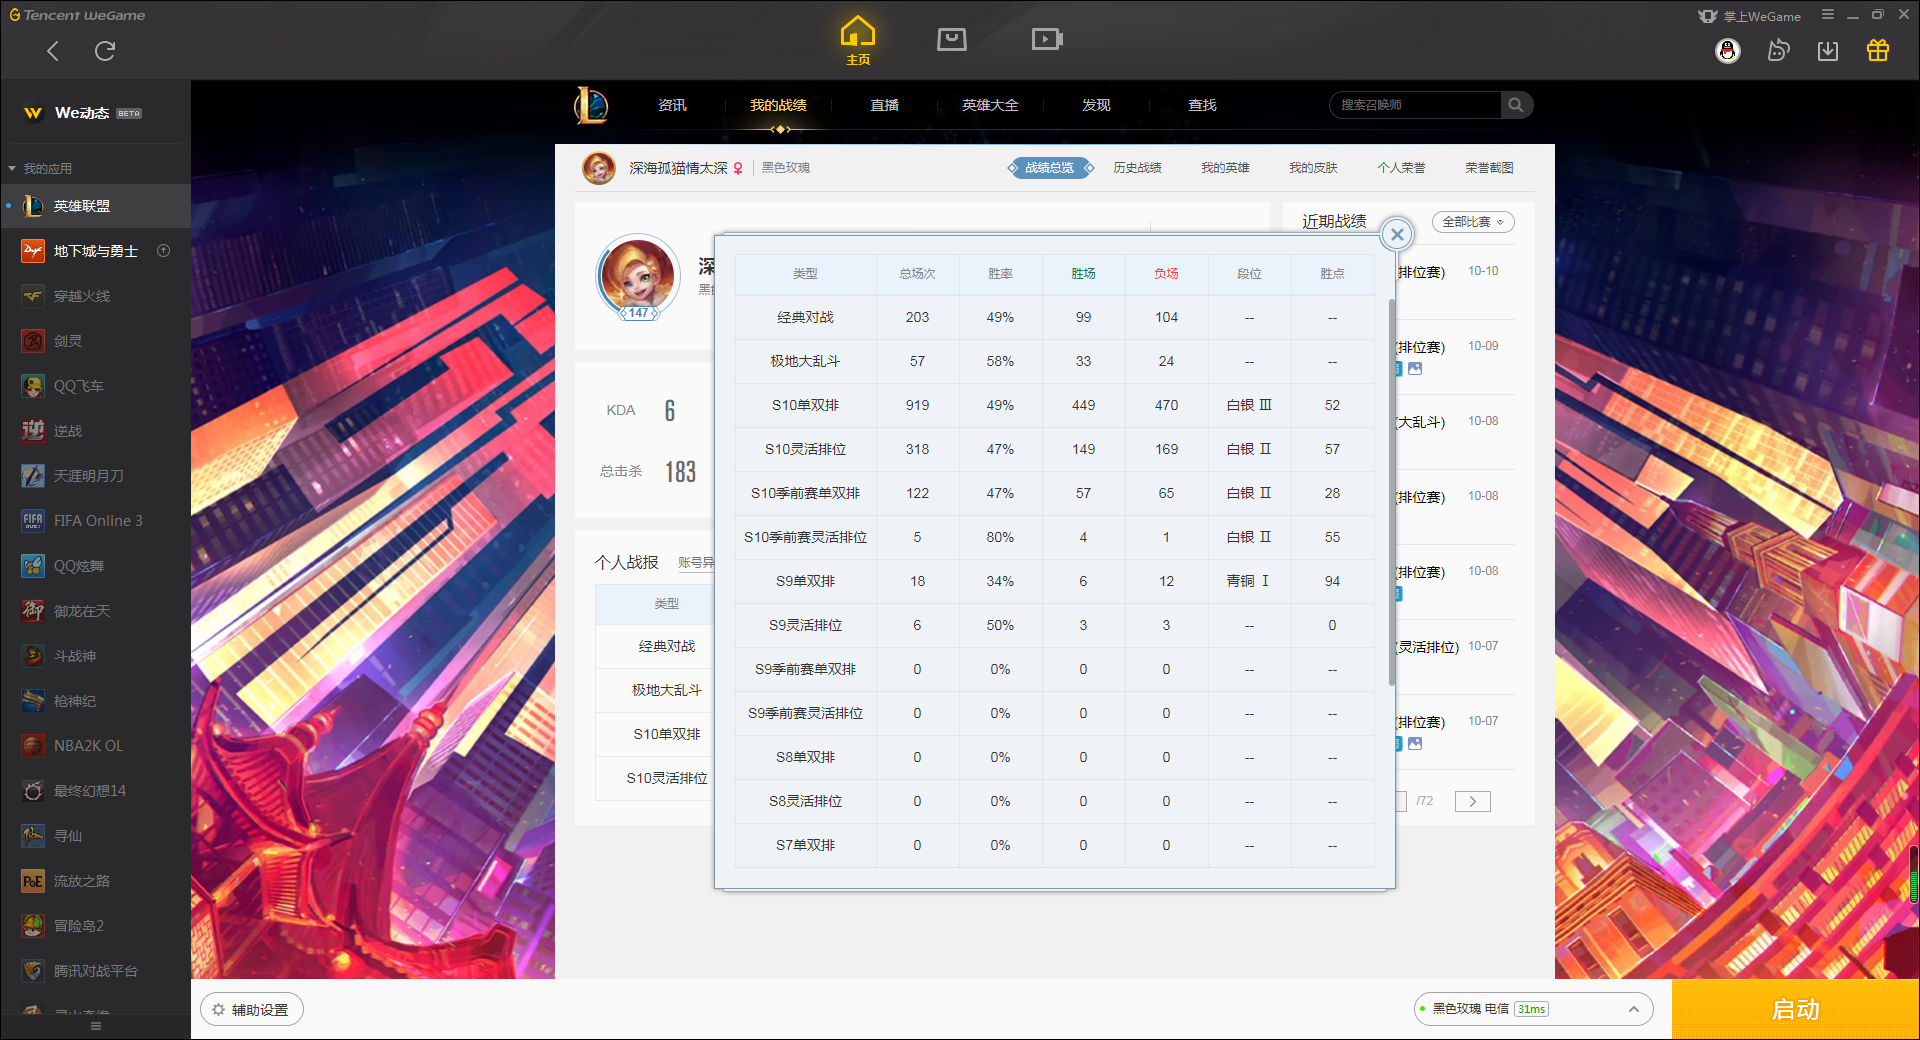Select 剑灵 in the sidebar

pos(95,341)
